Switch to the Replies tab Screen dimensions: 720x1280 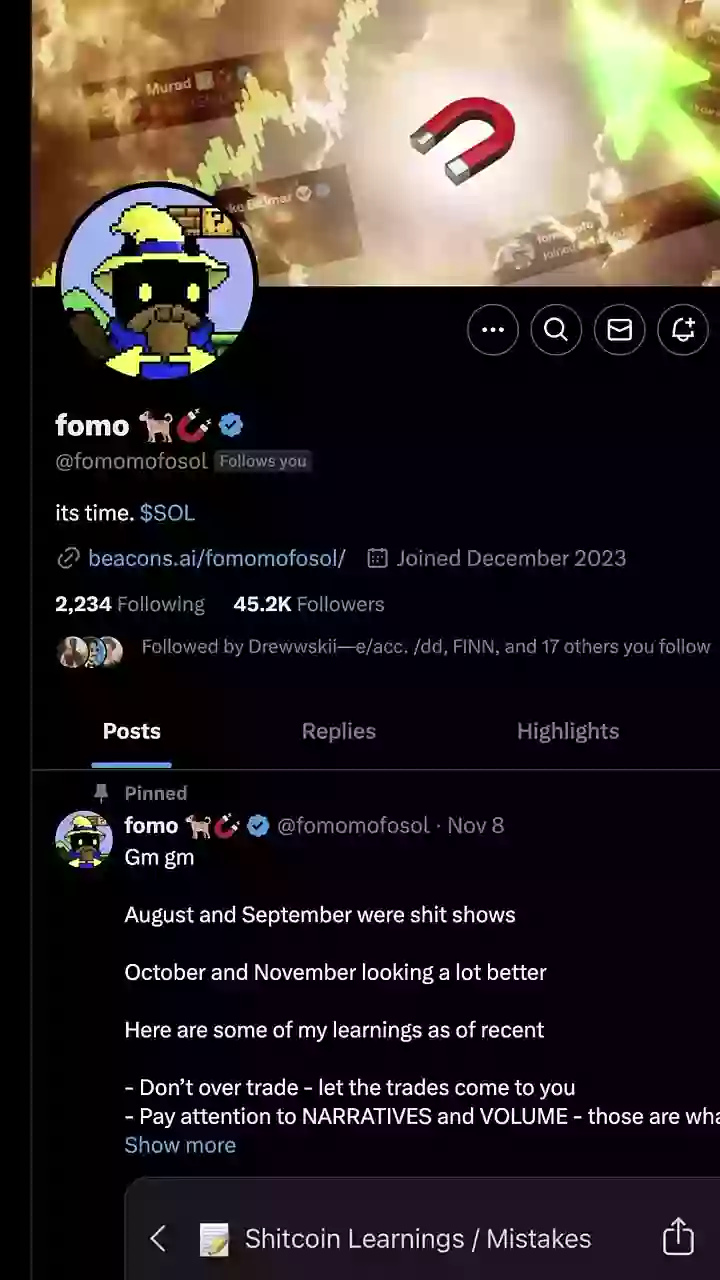tap(339, 731)
